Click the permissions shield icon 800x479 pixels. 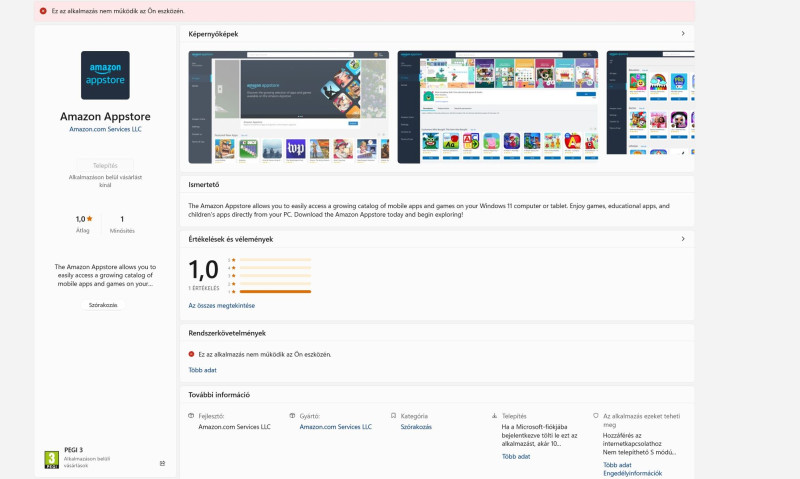(595, 416)
